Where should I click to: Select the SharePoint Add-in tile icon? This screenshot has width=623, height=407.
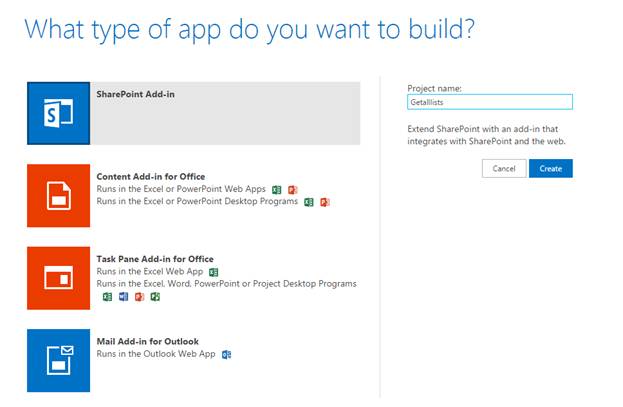point(59,114)
